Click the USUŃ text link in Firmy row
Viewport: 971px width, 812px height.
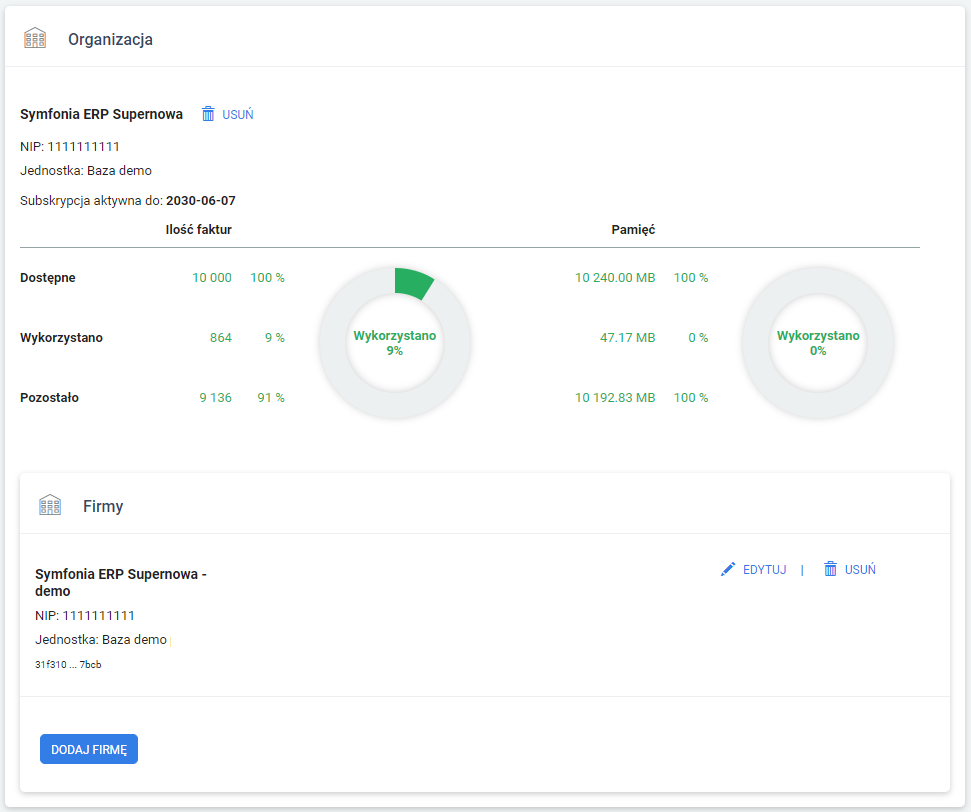point(860,569)
